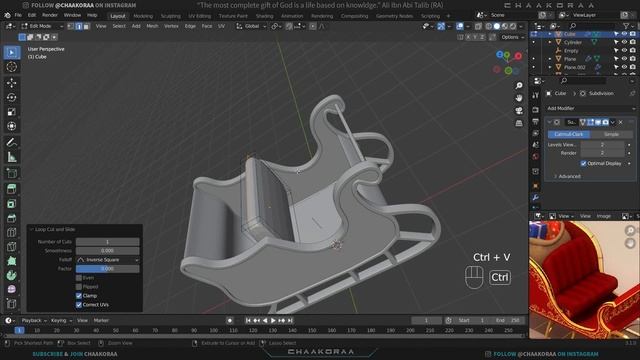Select the Smooth tool
Viewport: 640px width, 360px height.
11,289
